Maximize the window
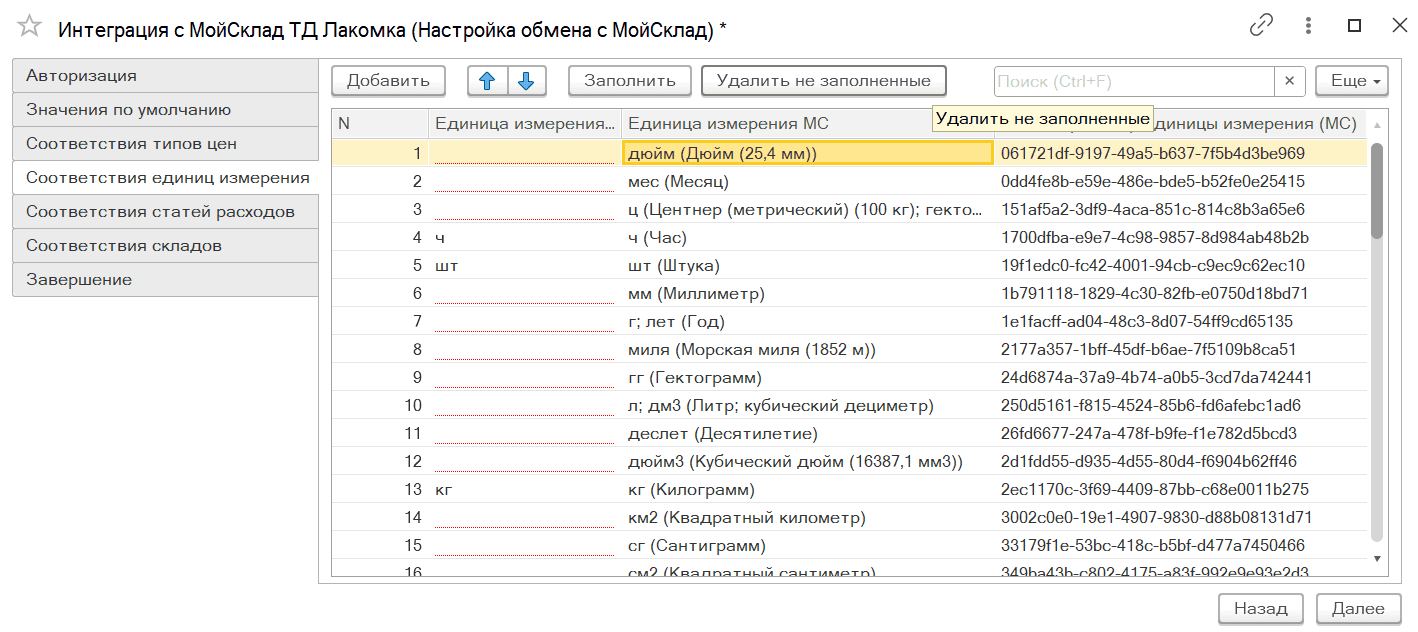 click(x=1354, y=26)
